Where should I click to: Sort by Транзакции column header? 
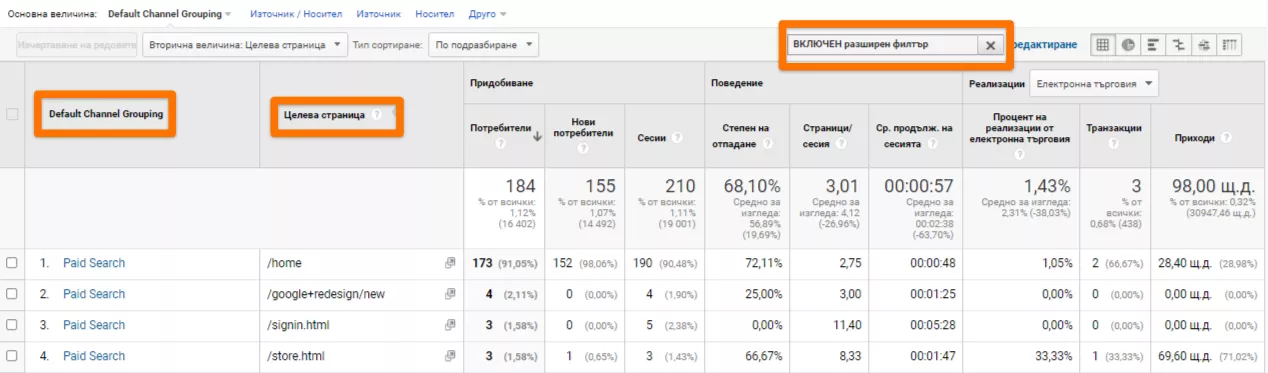click(x=1114, y=128)
